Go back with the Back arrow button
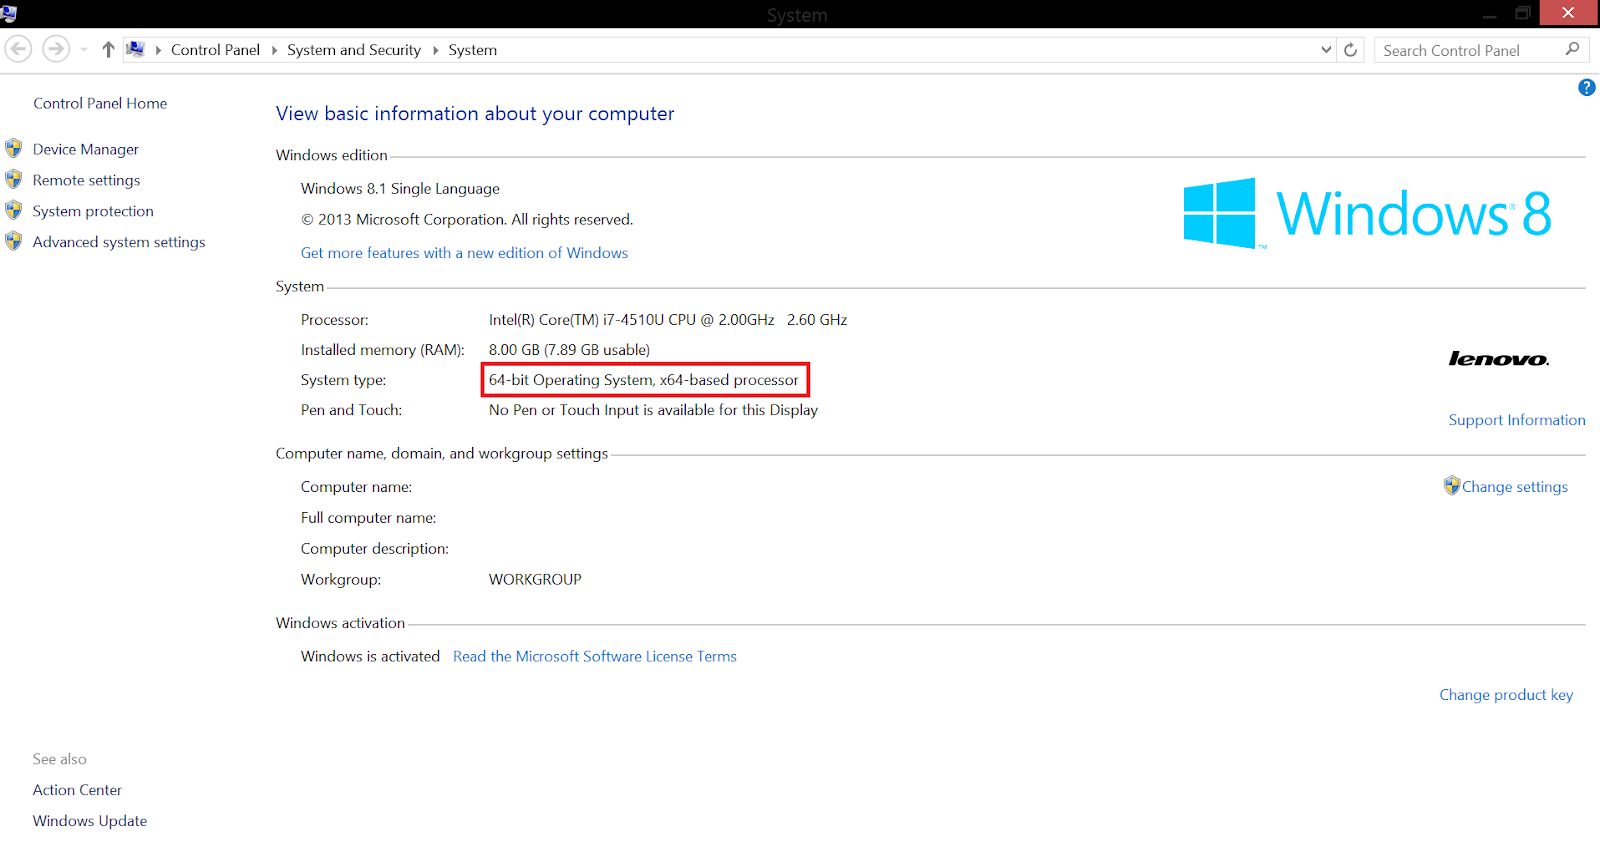This screenshot has width=1600, height=852. [18, 49]
